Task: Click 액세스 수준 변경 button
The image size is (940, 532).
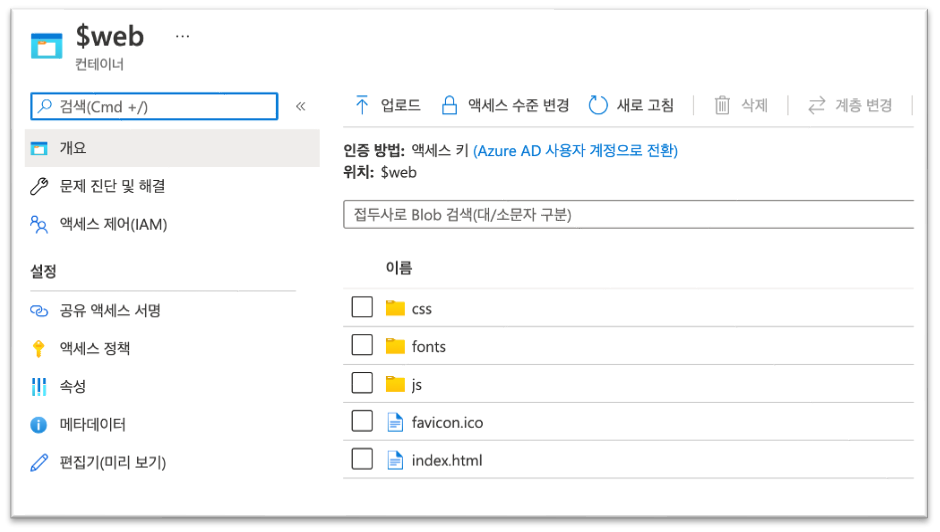Action: pos(505,106)
